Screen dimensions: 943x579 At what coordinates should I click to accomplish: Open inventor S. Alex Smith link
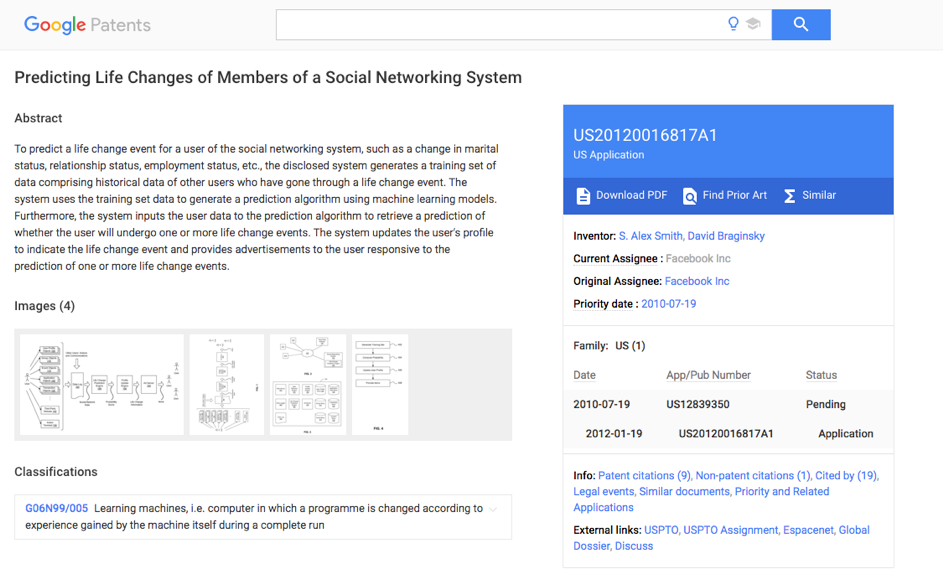point(651,236)
